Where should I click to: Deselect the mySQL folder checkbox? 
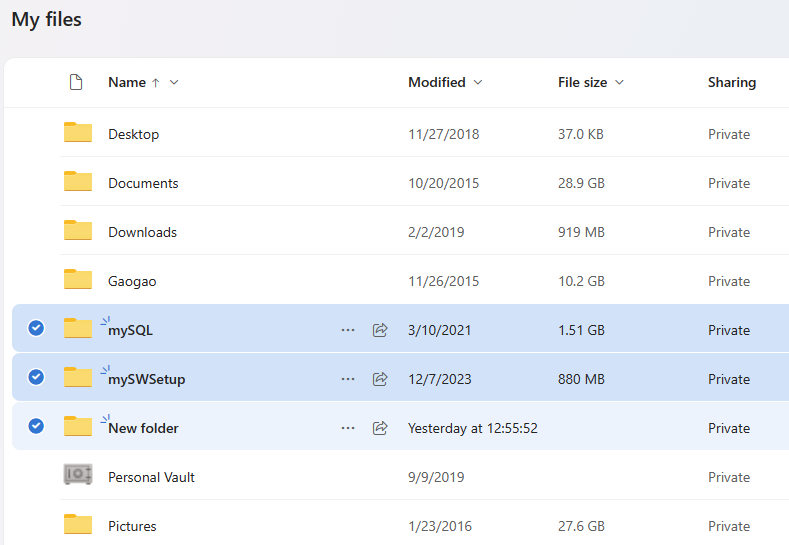[x=36, y=328]
